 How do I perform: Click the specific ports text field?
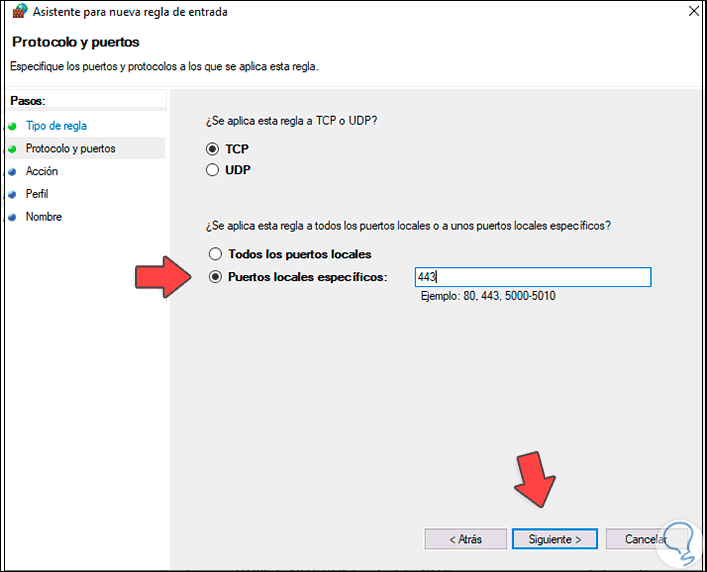(x=531, y=277)
